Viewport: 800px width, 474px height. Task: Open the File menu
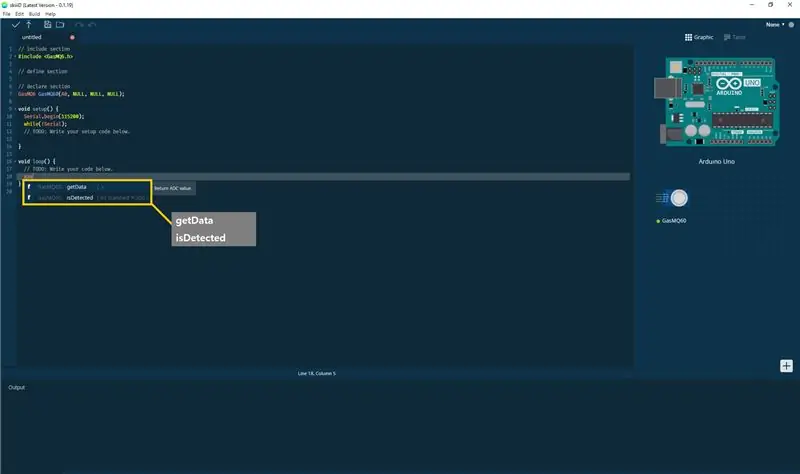(x=7, y=14)
